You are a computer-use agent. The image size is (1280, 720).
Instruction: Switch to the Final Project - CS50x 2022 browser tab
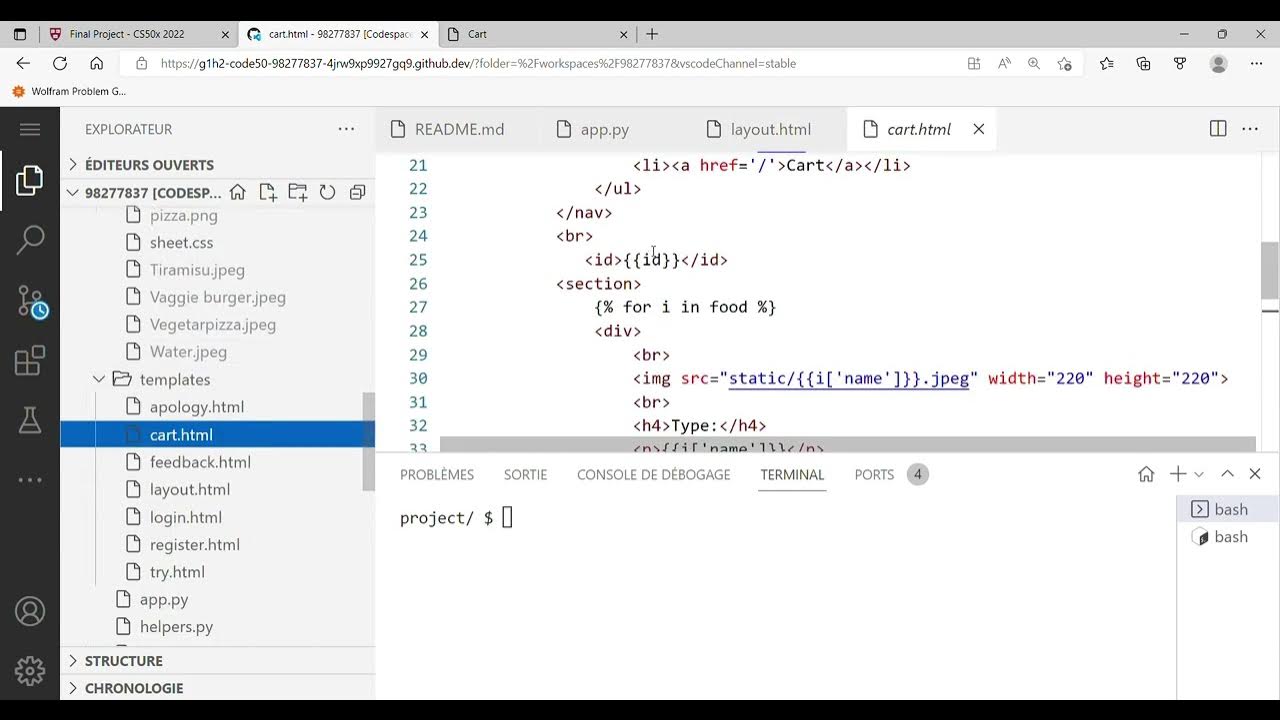[x=137, y=34]
